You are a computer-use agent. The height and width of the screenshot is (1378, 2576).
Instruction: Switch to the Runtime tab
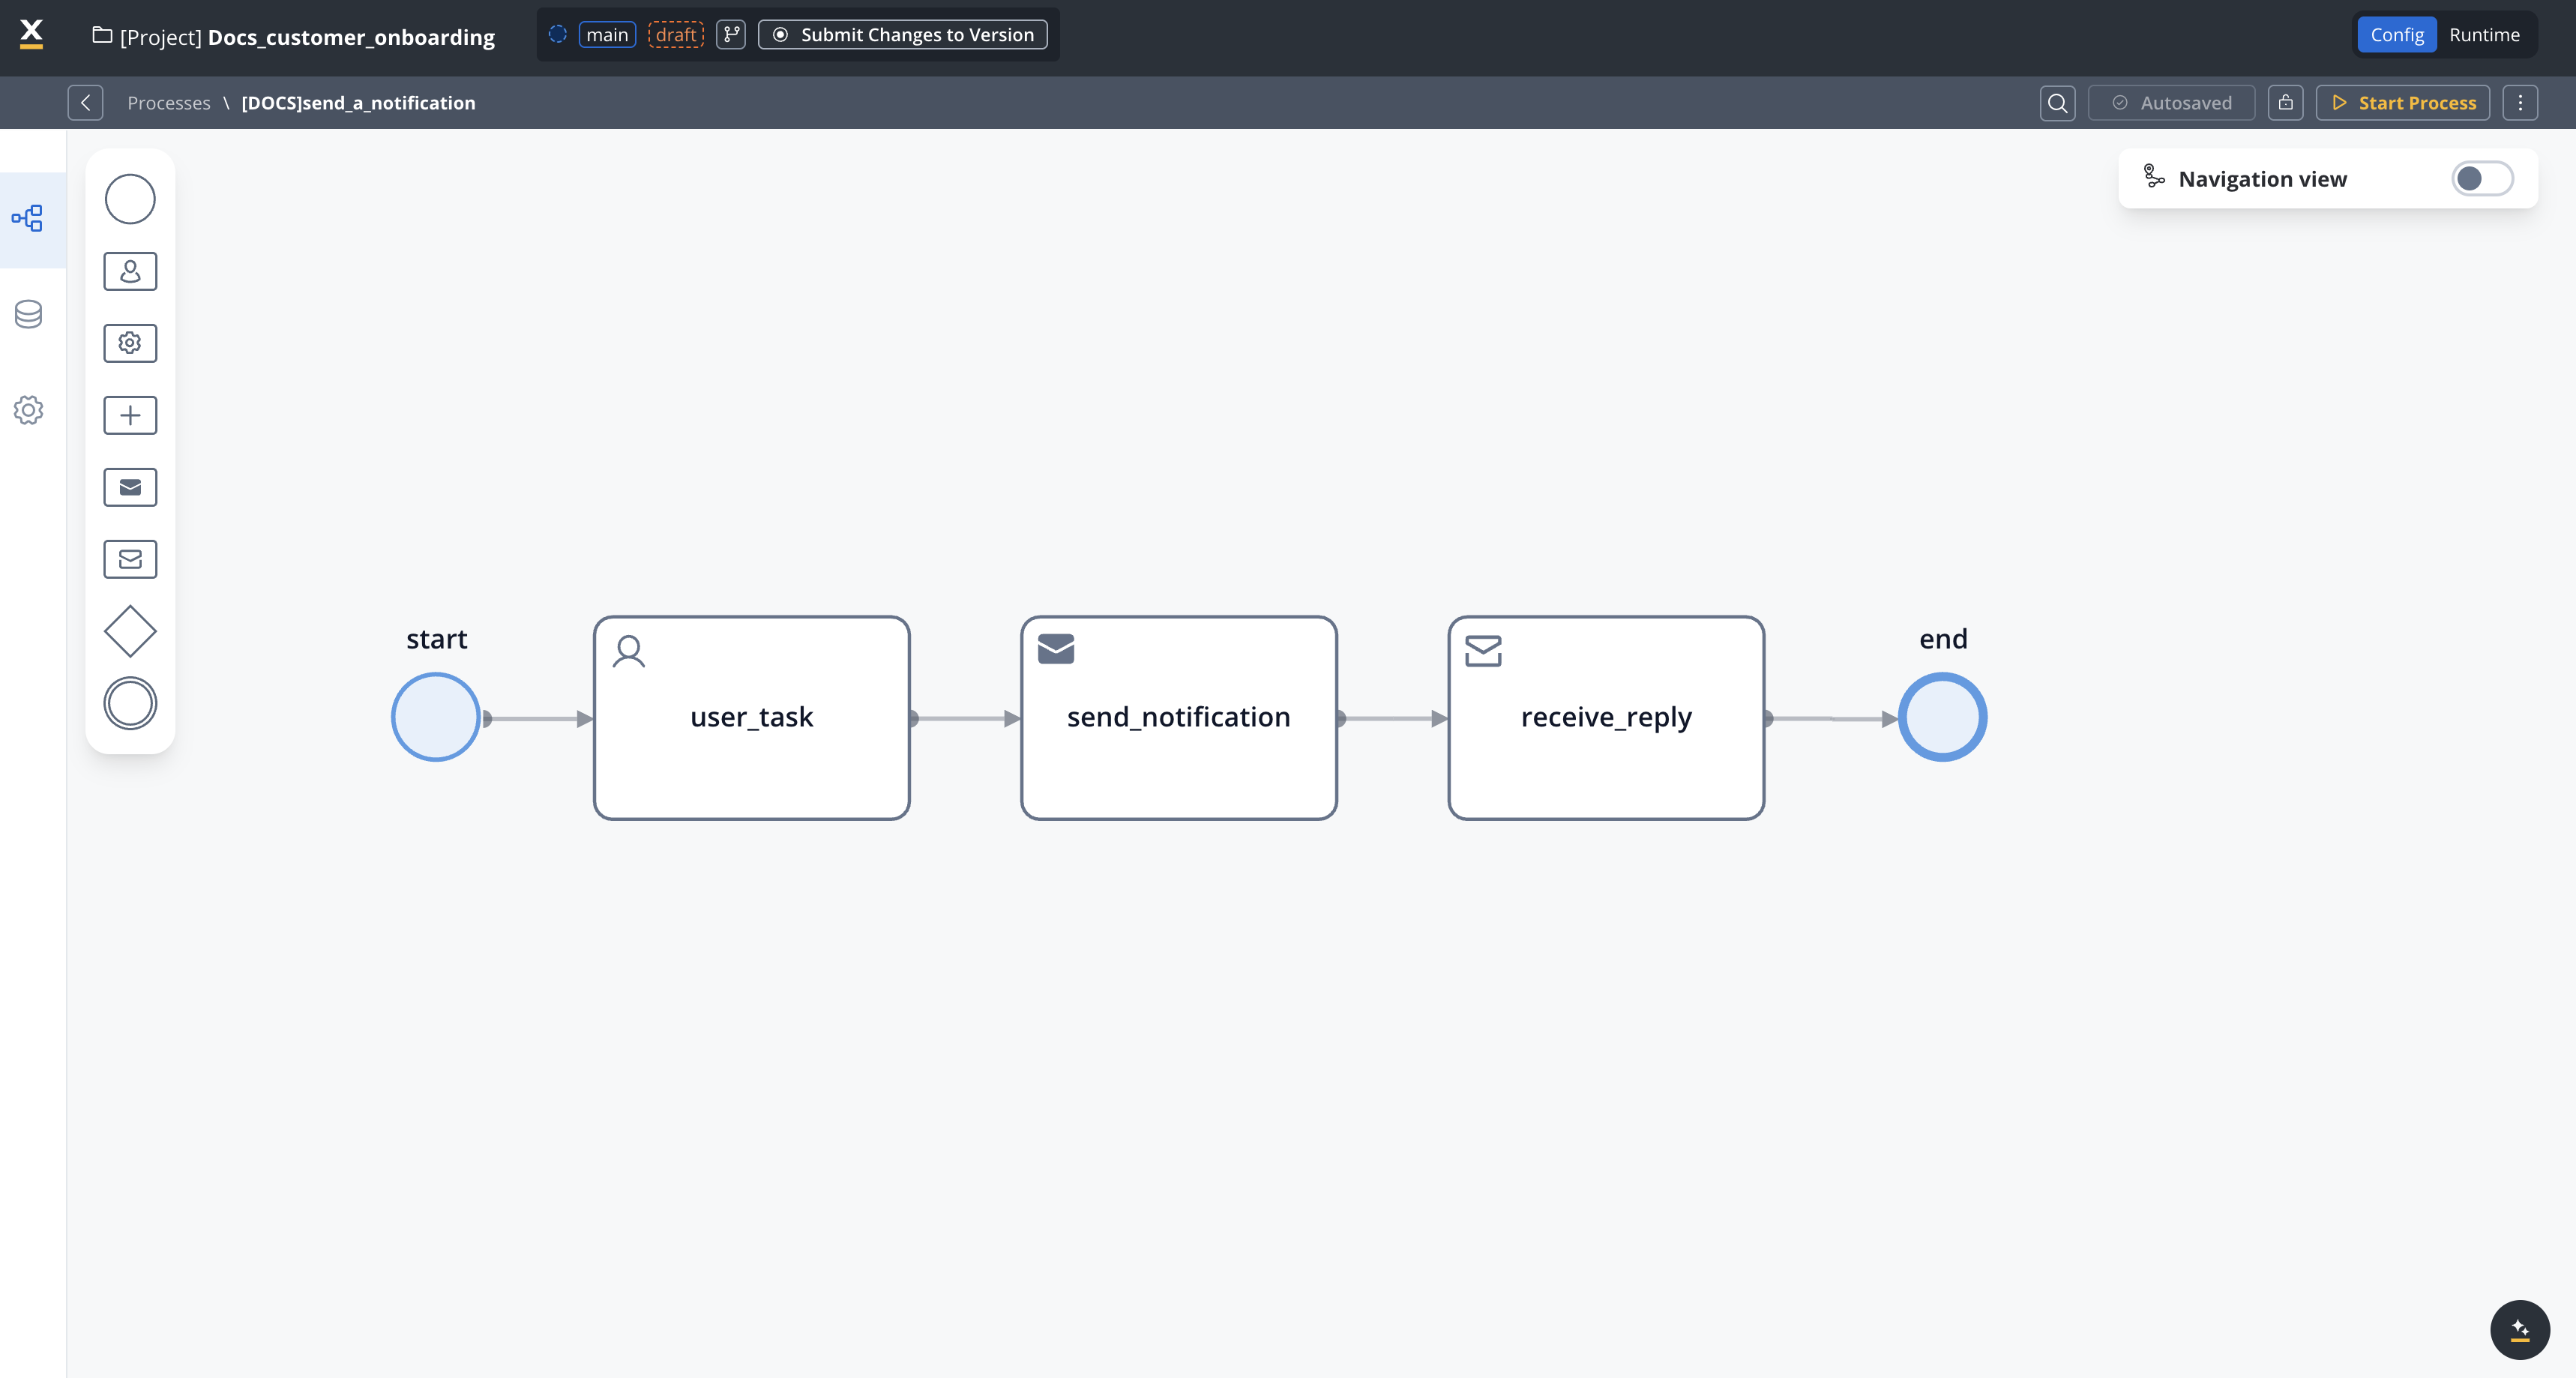pyautogui.click(x=2484, y=35)
